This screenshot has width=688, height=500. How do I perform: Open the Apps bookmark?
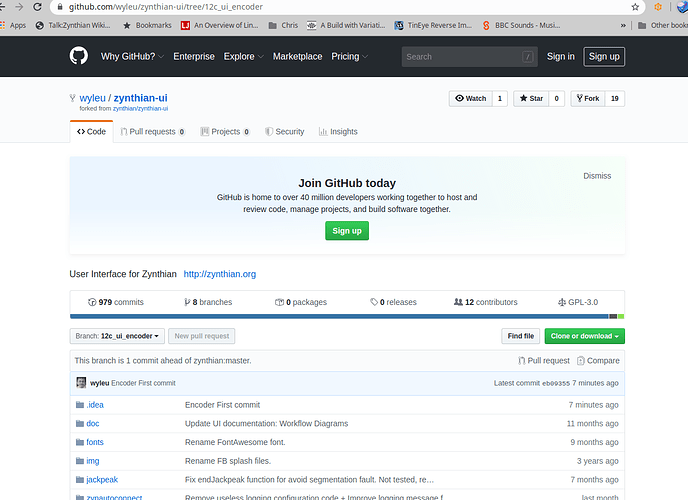(x=13, y=25)
